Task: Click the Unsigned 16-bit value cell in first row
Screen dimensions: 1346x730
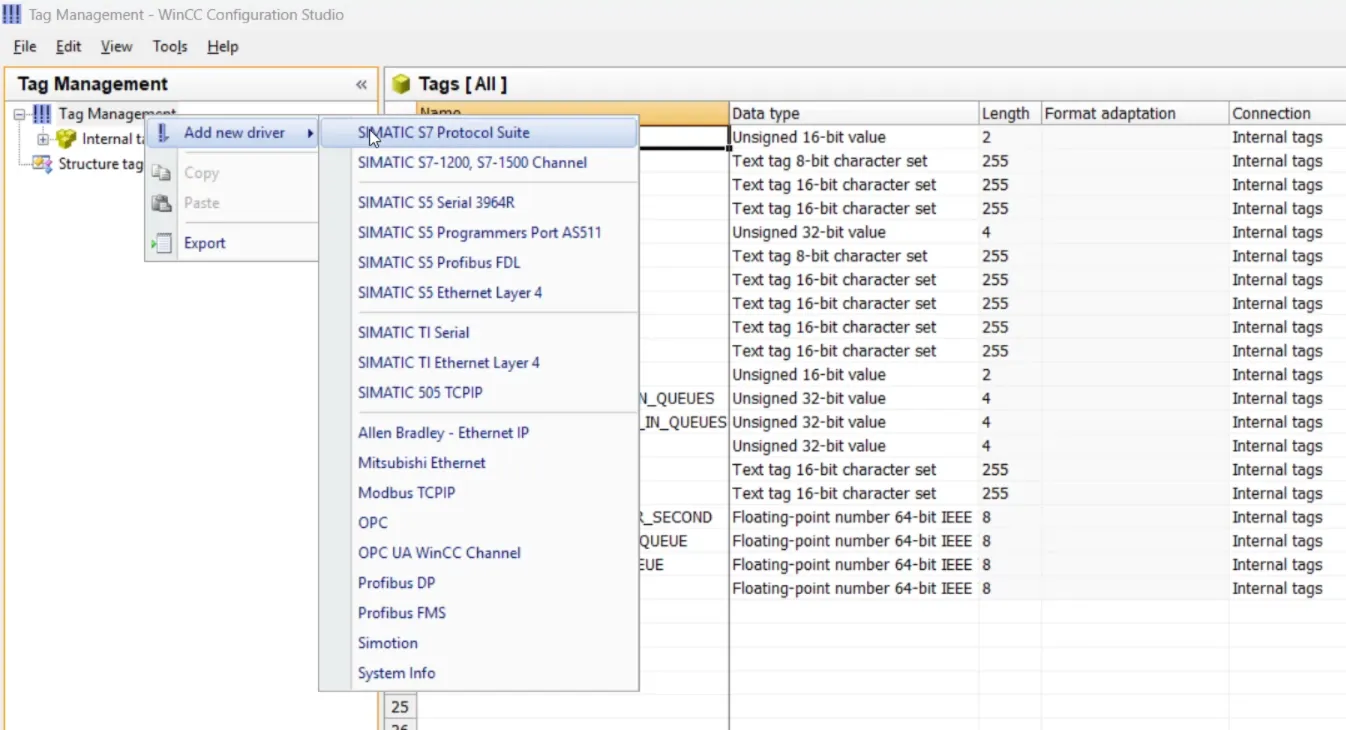Action: click(854, 137)
